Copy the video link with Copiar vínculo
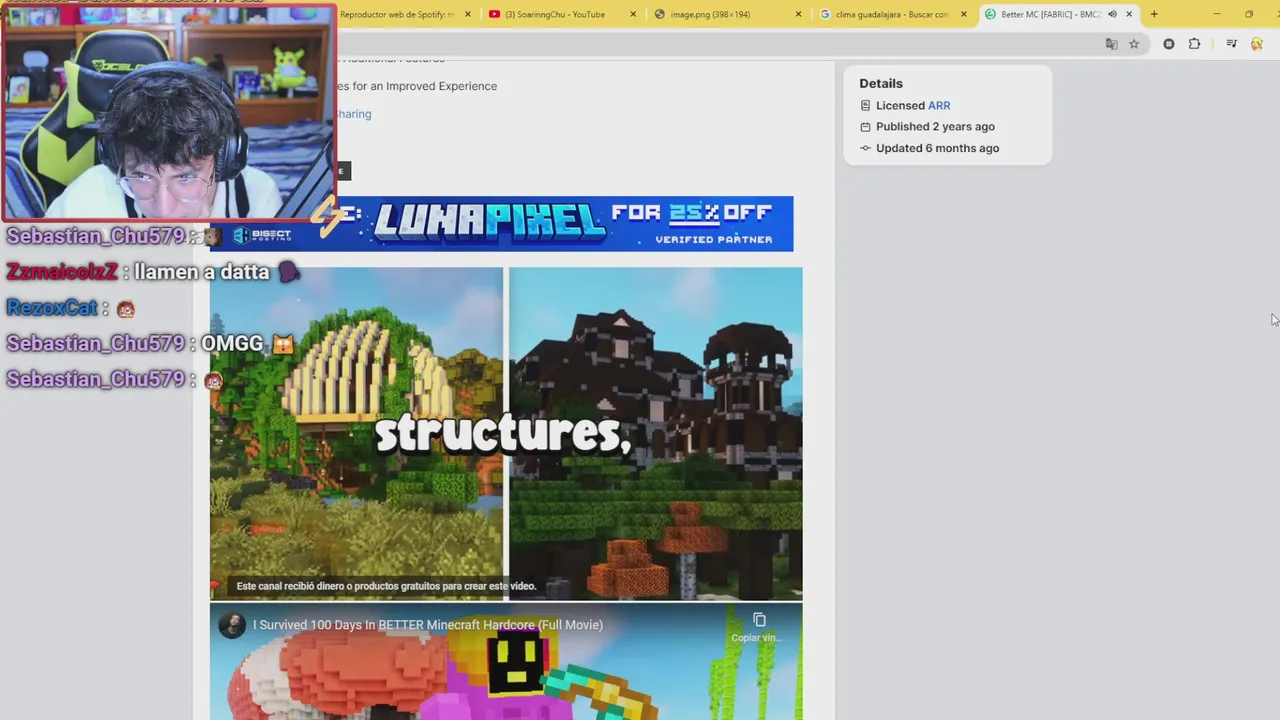Viewport: 1280px width, 720px height. (x=758, y=627)
